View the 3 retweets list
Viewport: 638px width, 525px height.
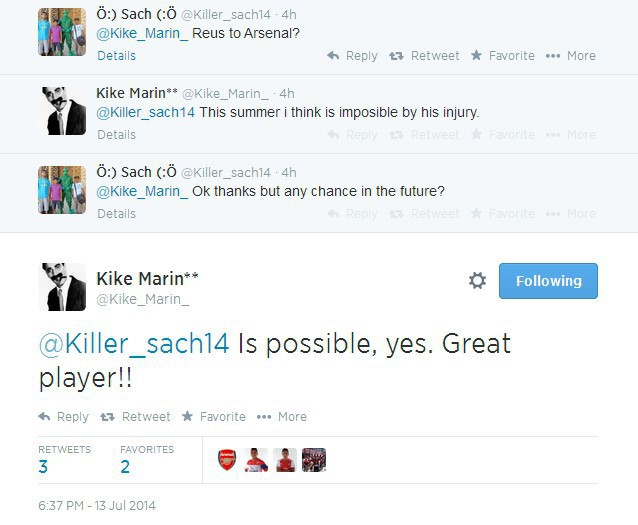point(44,466)
